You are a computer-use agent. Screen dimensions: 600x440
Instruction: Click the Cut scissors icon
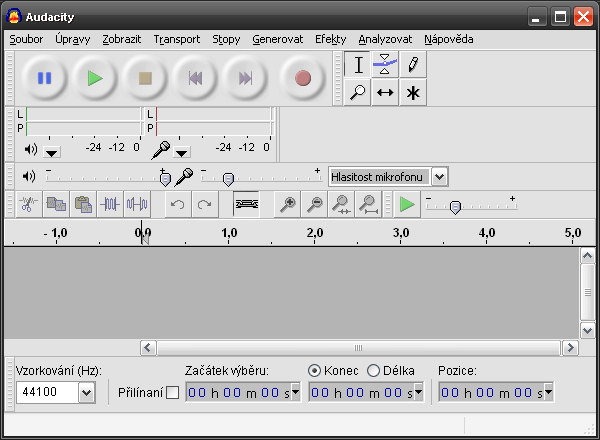tap(29, 204)
